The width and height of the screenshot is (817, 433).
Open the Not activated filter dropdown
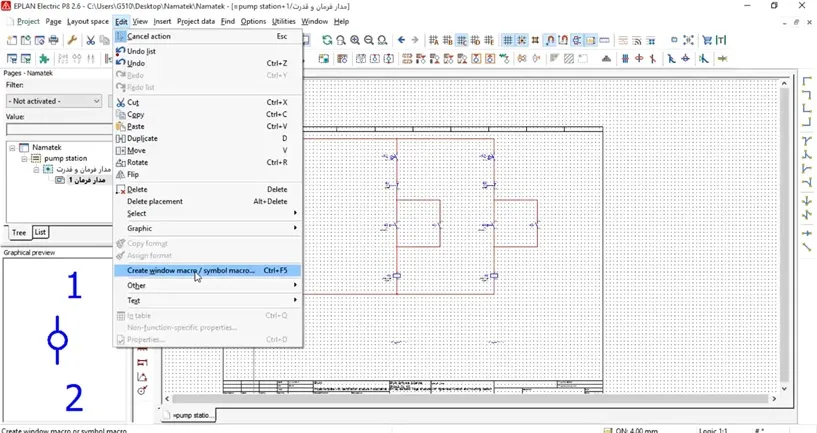(54, 101)
